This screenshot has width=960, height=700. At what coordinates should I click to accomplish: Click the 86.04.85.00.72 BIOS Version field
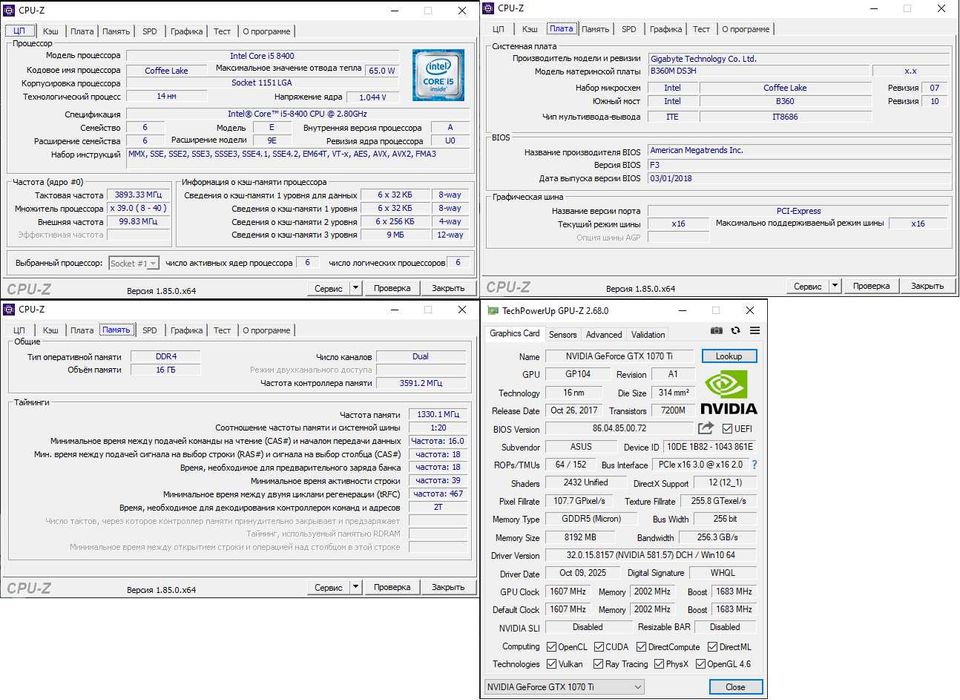619,428
